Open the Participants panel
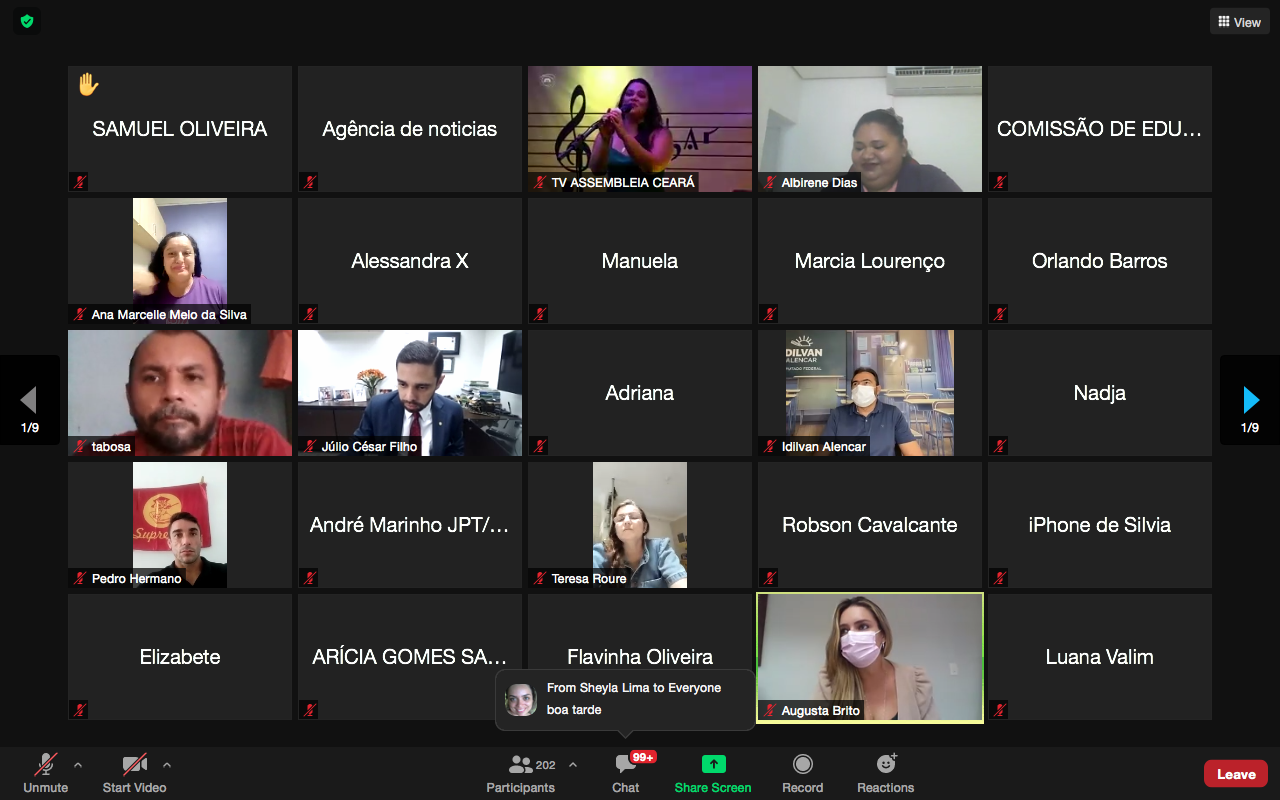Screen dimensions: 1280x800 520,773
